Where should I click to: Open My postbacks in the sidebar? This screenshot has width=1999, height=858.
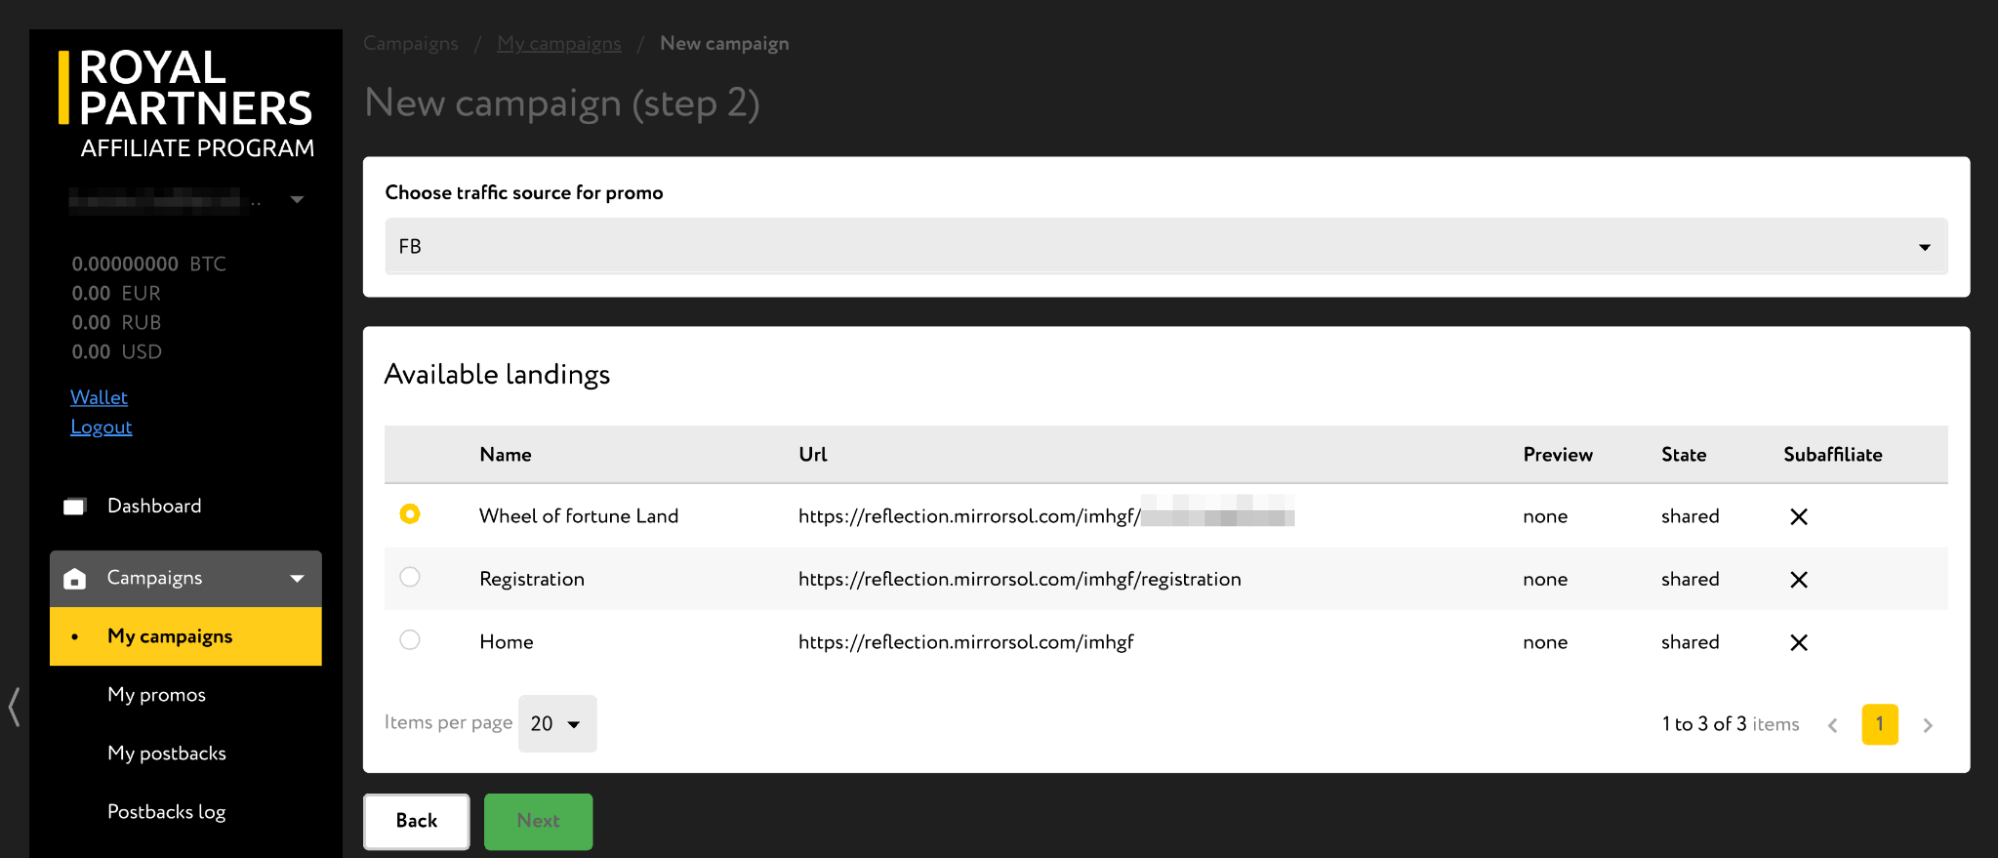coord(167,753)
